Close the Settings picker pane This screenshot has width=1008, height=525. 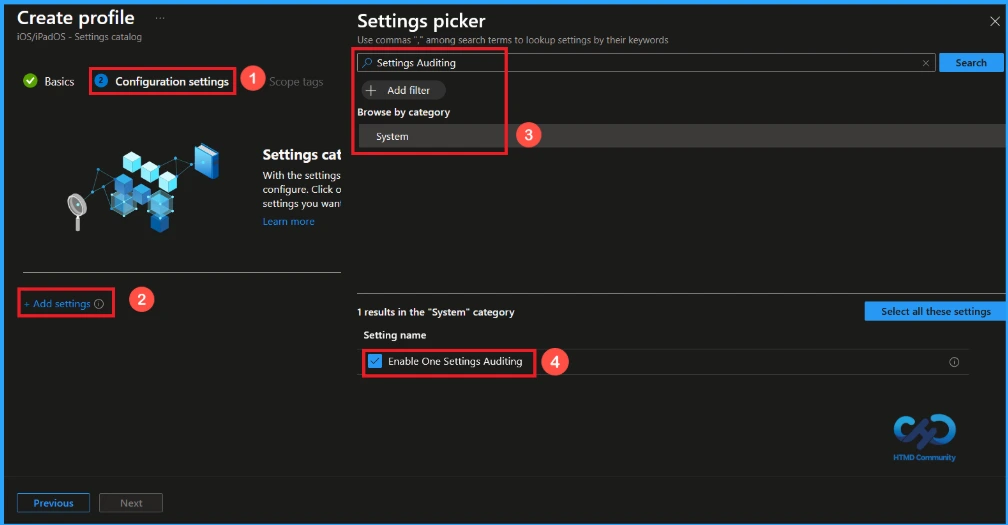(994, 21)
